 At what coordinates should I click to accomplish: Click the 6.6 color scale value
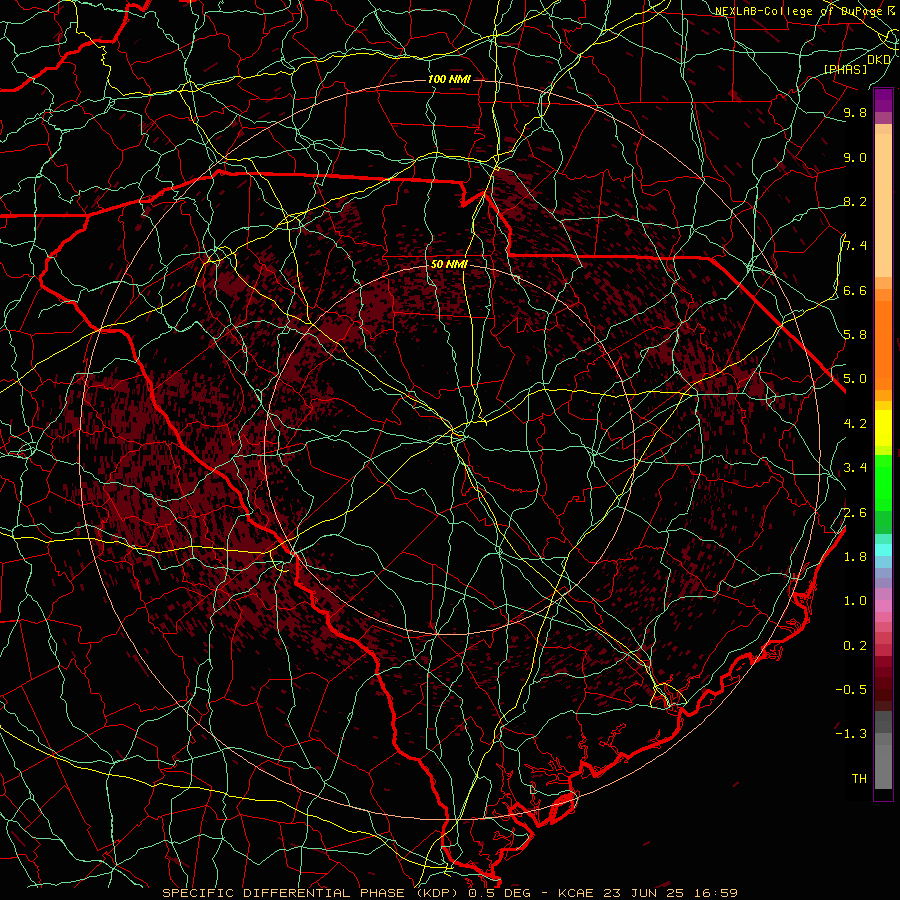coord(855,290)
